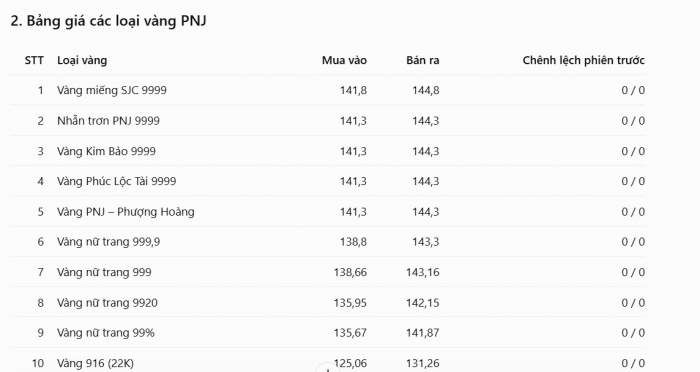Image resolution: width=700 pixels, height=372 pixels.
Task: Click the 'STT' column header
Action: pos(34,60)
